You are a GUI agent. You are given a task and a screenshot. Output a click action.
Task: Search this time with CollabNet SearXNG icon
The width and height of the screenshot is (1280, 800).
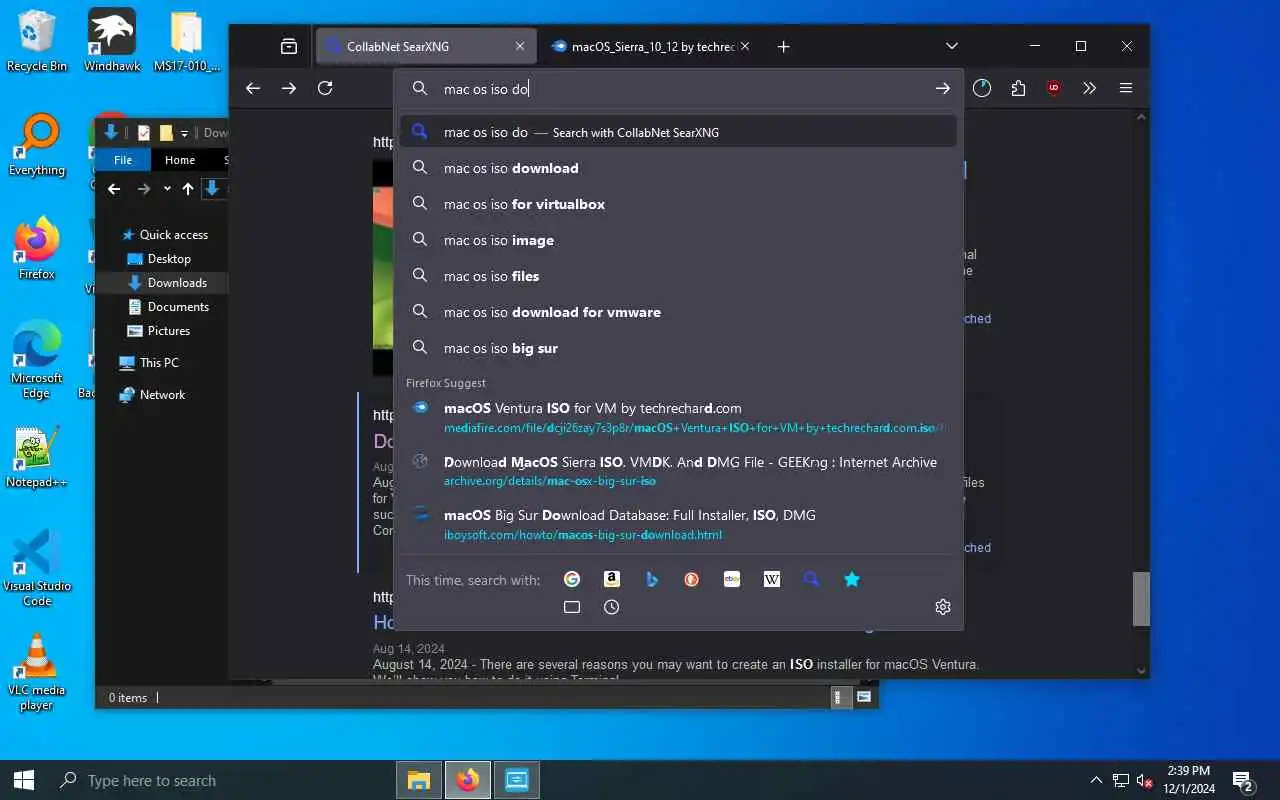pyautogui.click(x=812, y=579)
